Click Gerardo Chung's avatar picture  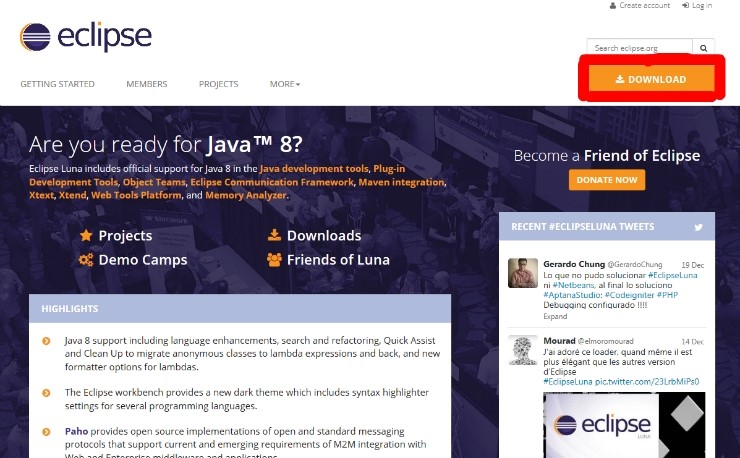(523, 273)
